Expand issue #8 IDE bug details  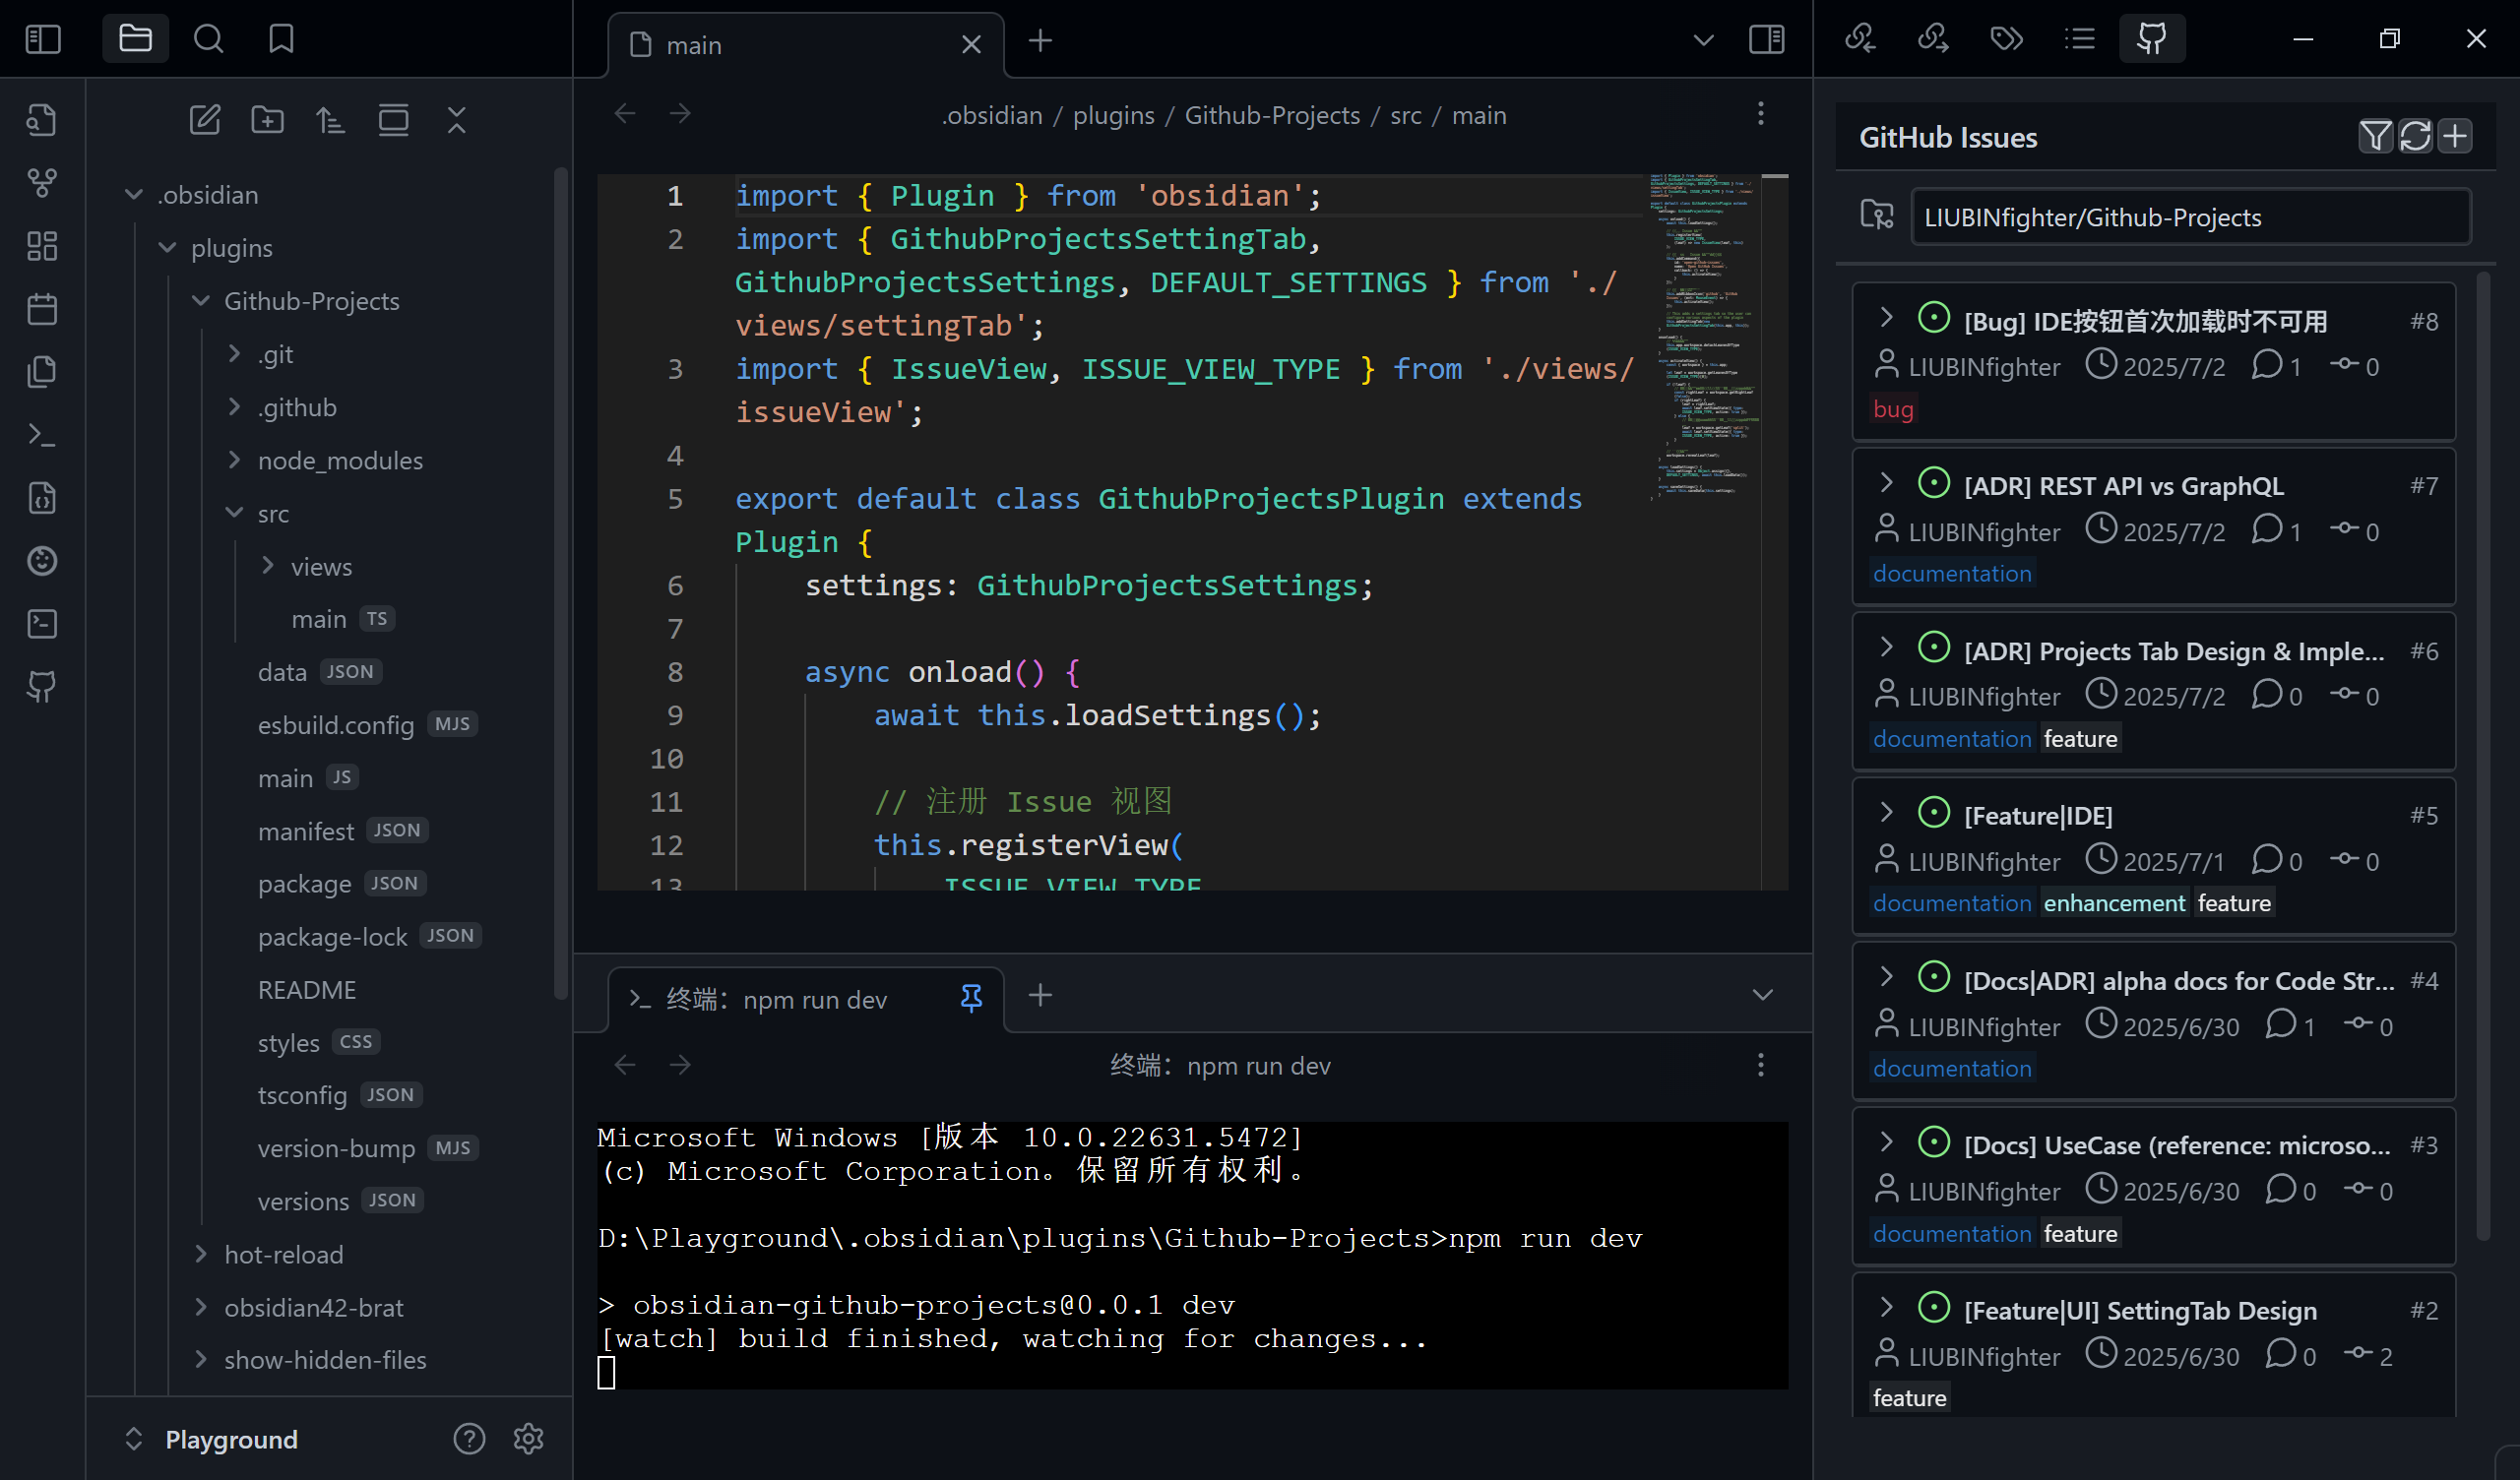point(1886,316)
